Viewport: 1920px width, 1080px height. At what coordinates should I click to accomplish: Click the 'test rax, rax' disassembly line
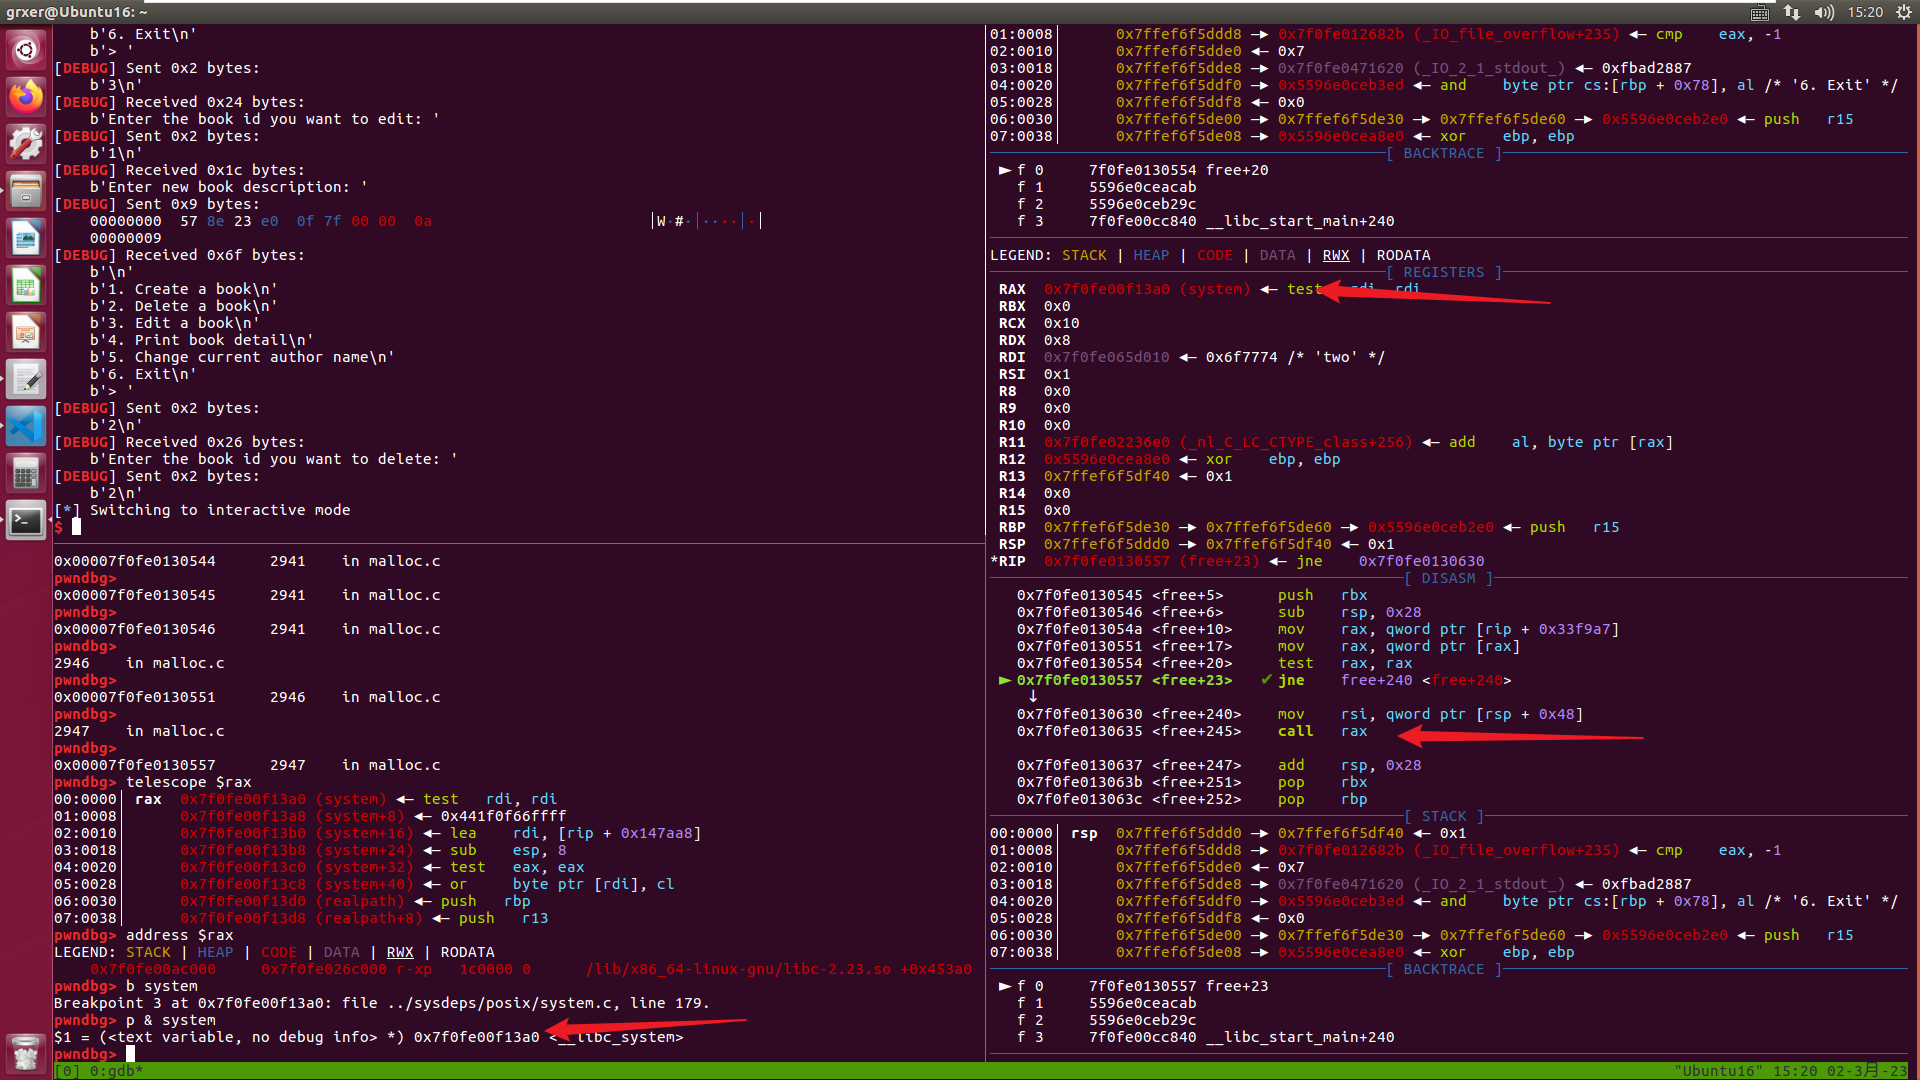1214,663
